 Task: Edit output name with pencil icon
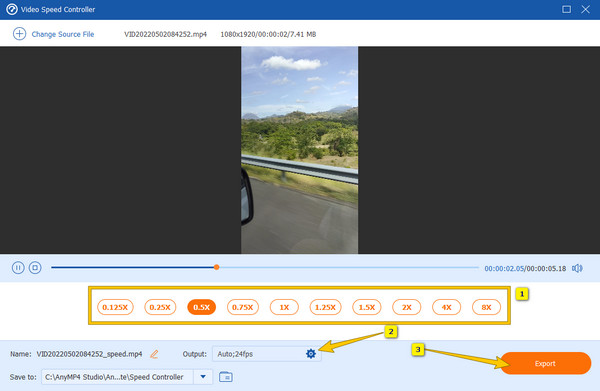[154, 354]
